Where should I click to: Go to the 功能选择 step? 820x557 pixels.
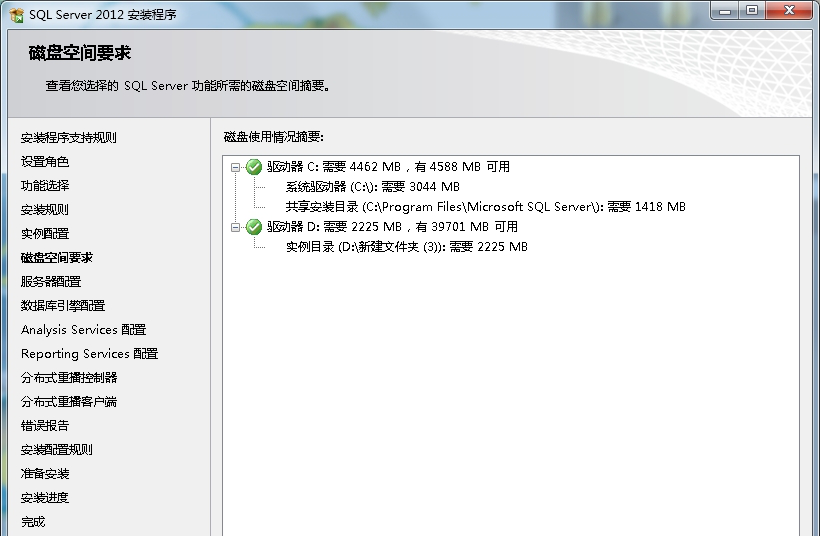point(45,186)
